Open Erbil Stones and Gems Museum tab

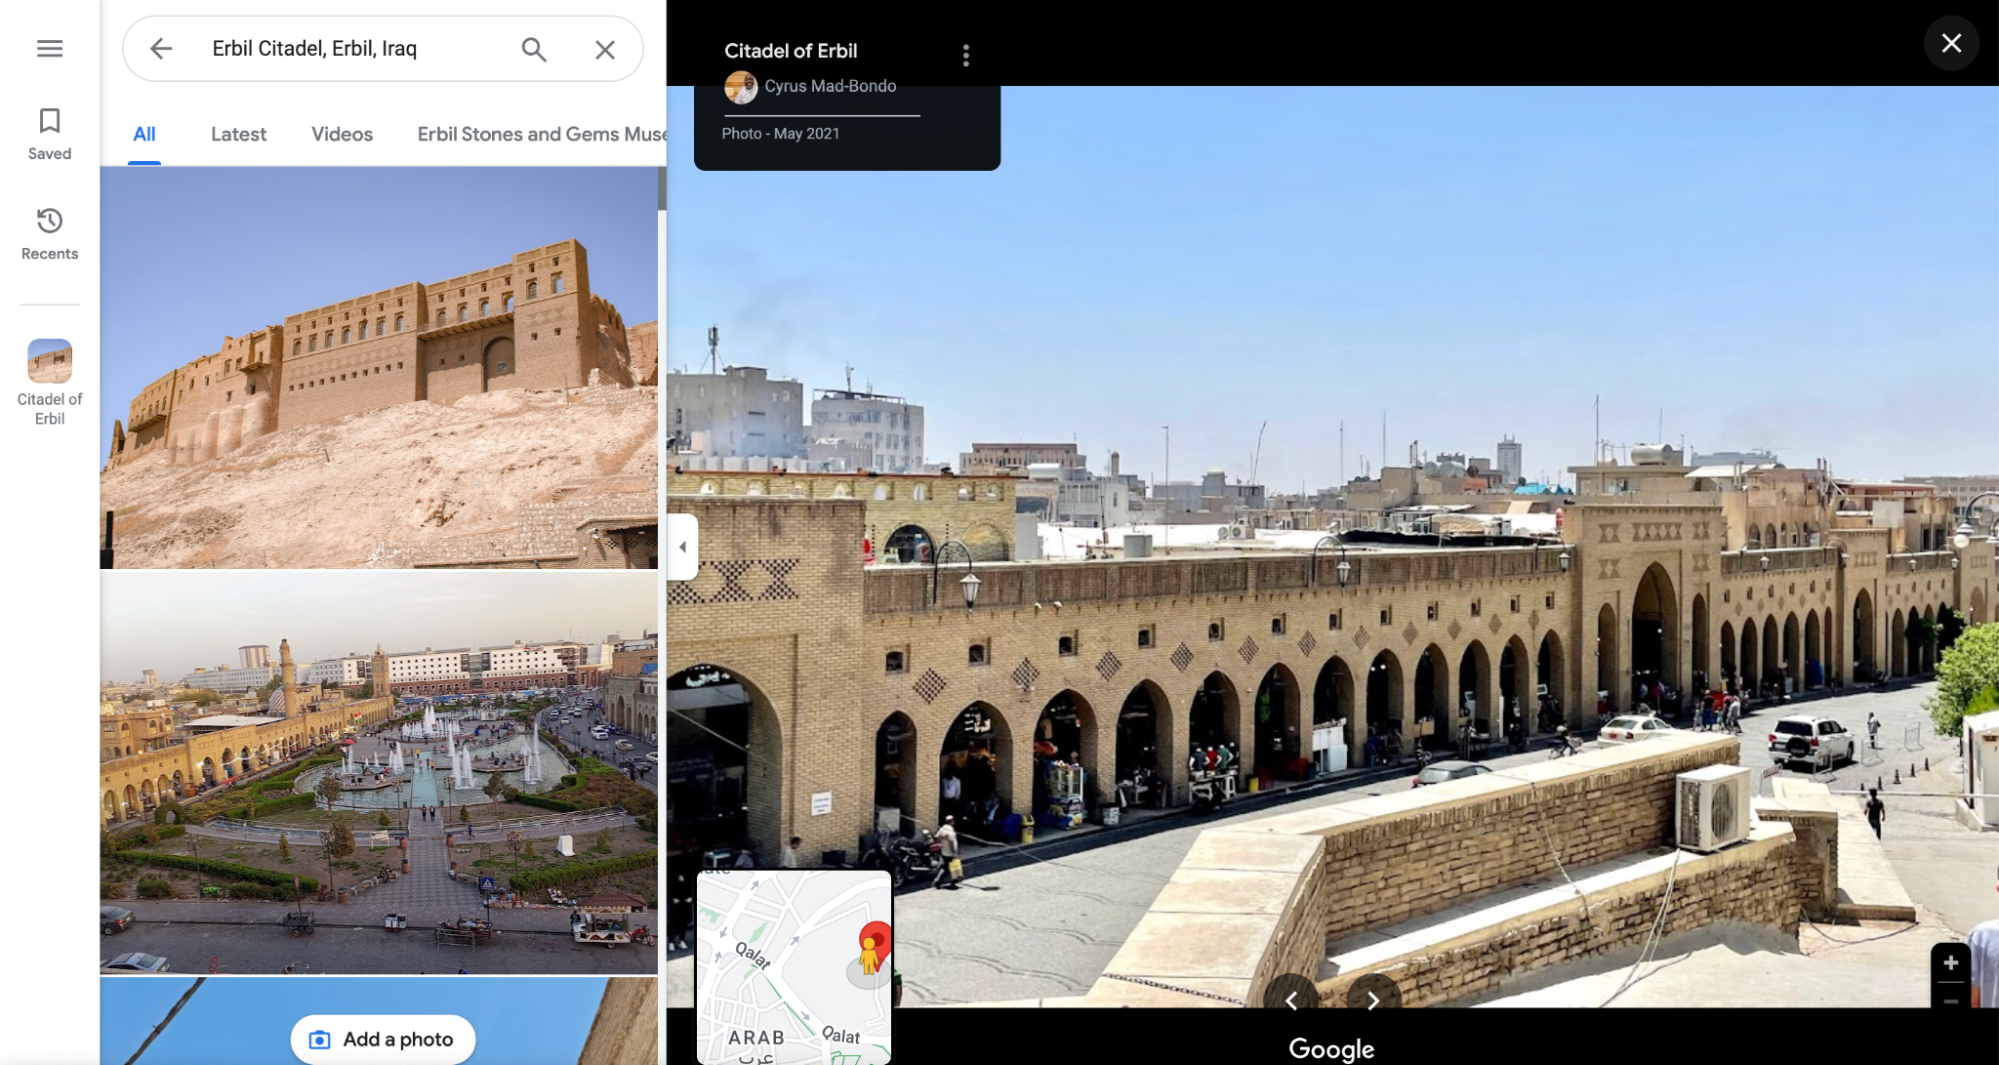tap(540, 134)
